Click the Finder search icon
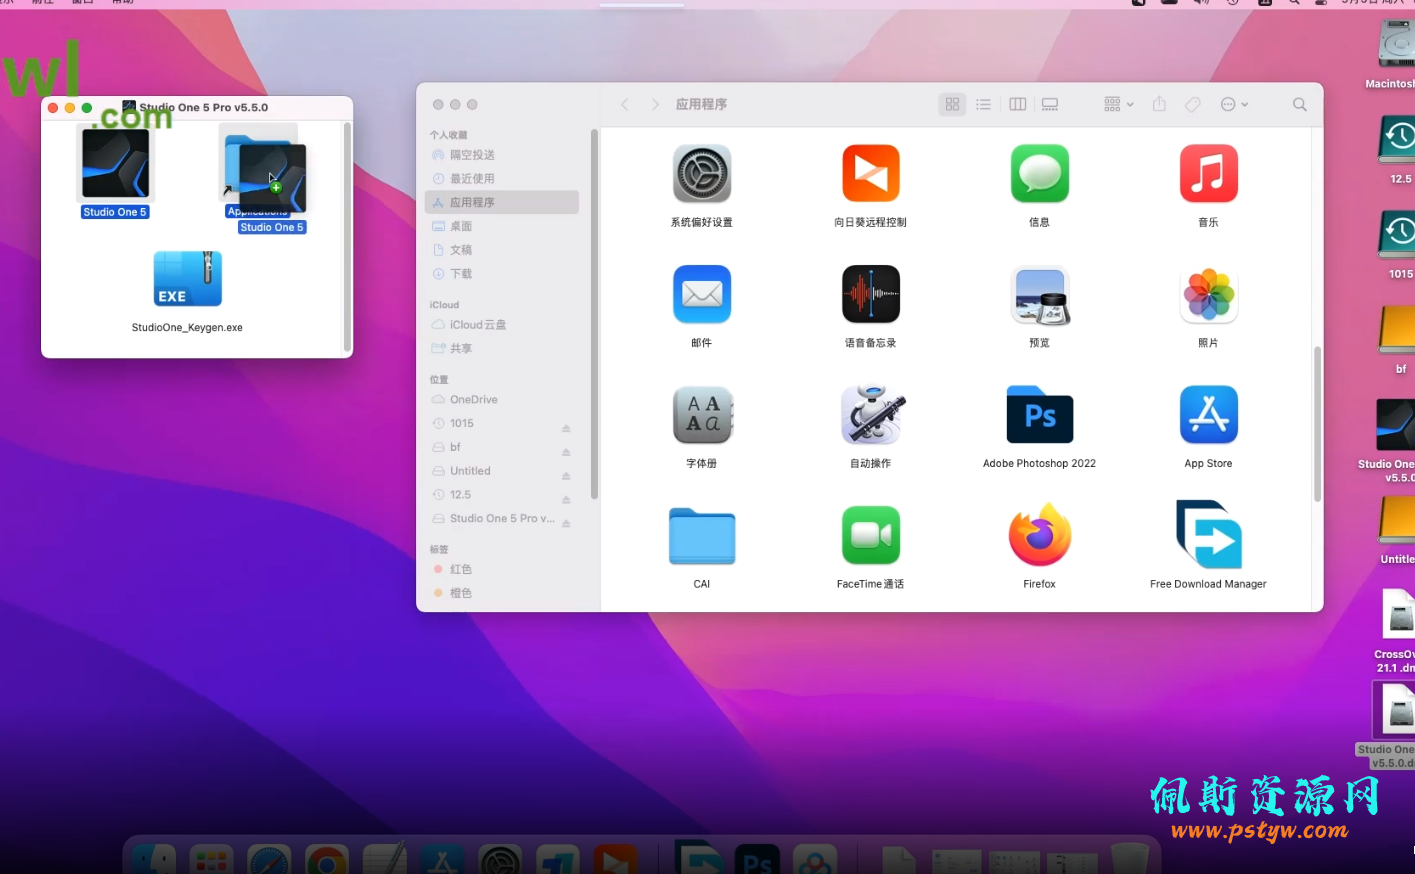Viewport: 1415px width, 874px height. pyautogui.click(x=1300, y=104)
